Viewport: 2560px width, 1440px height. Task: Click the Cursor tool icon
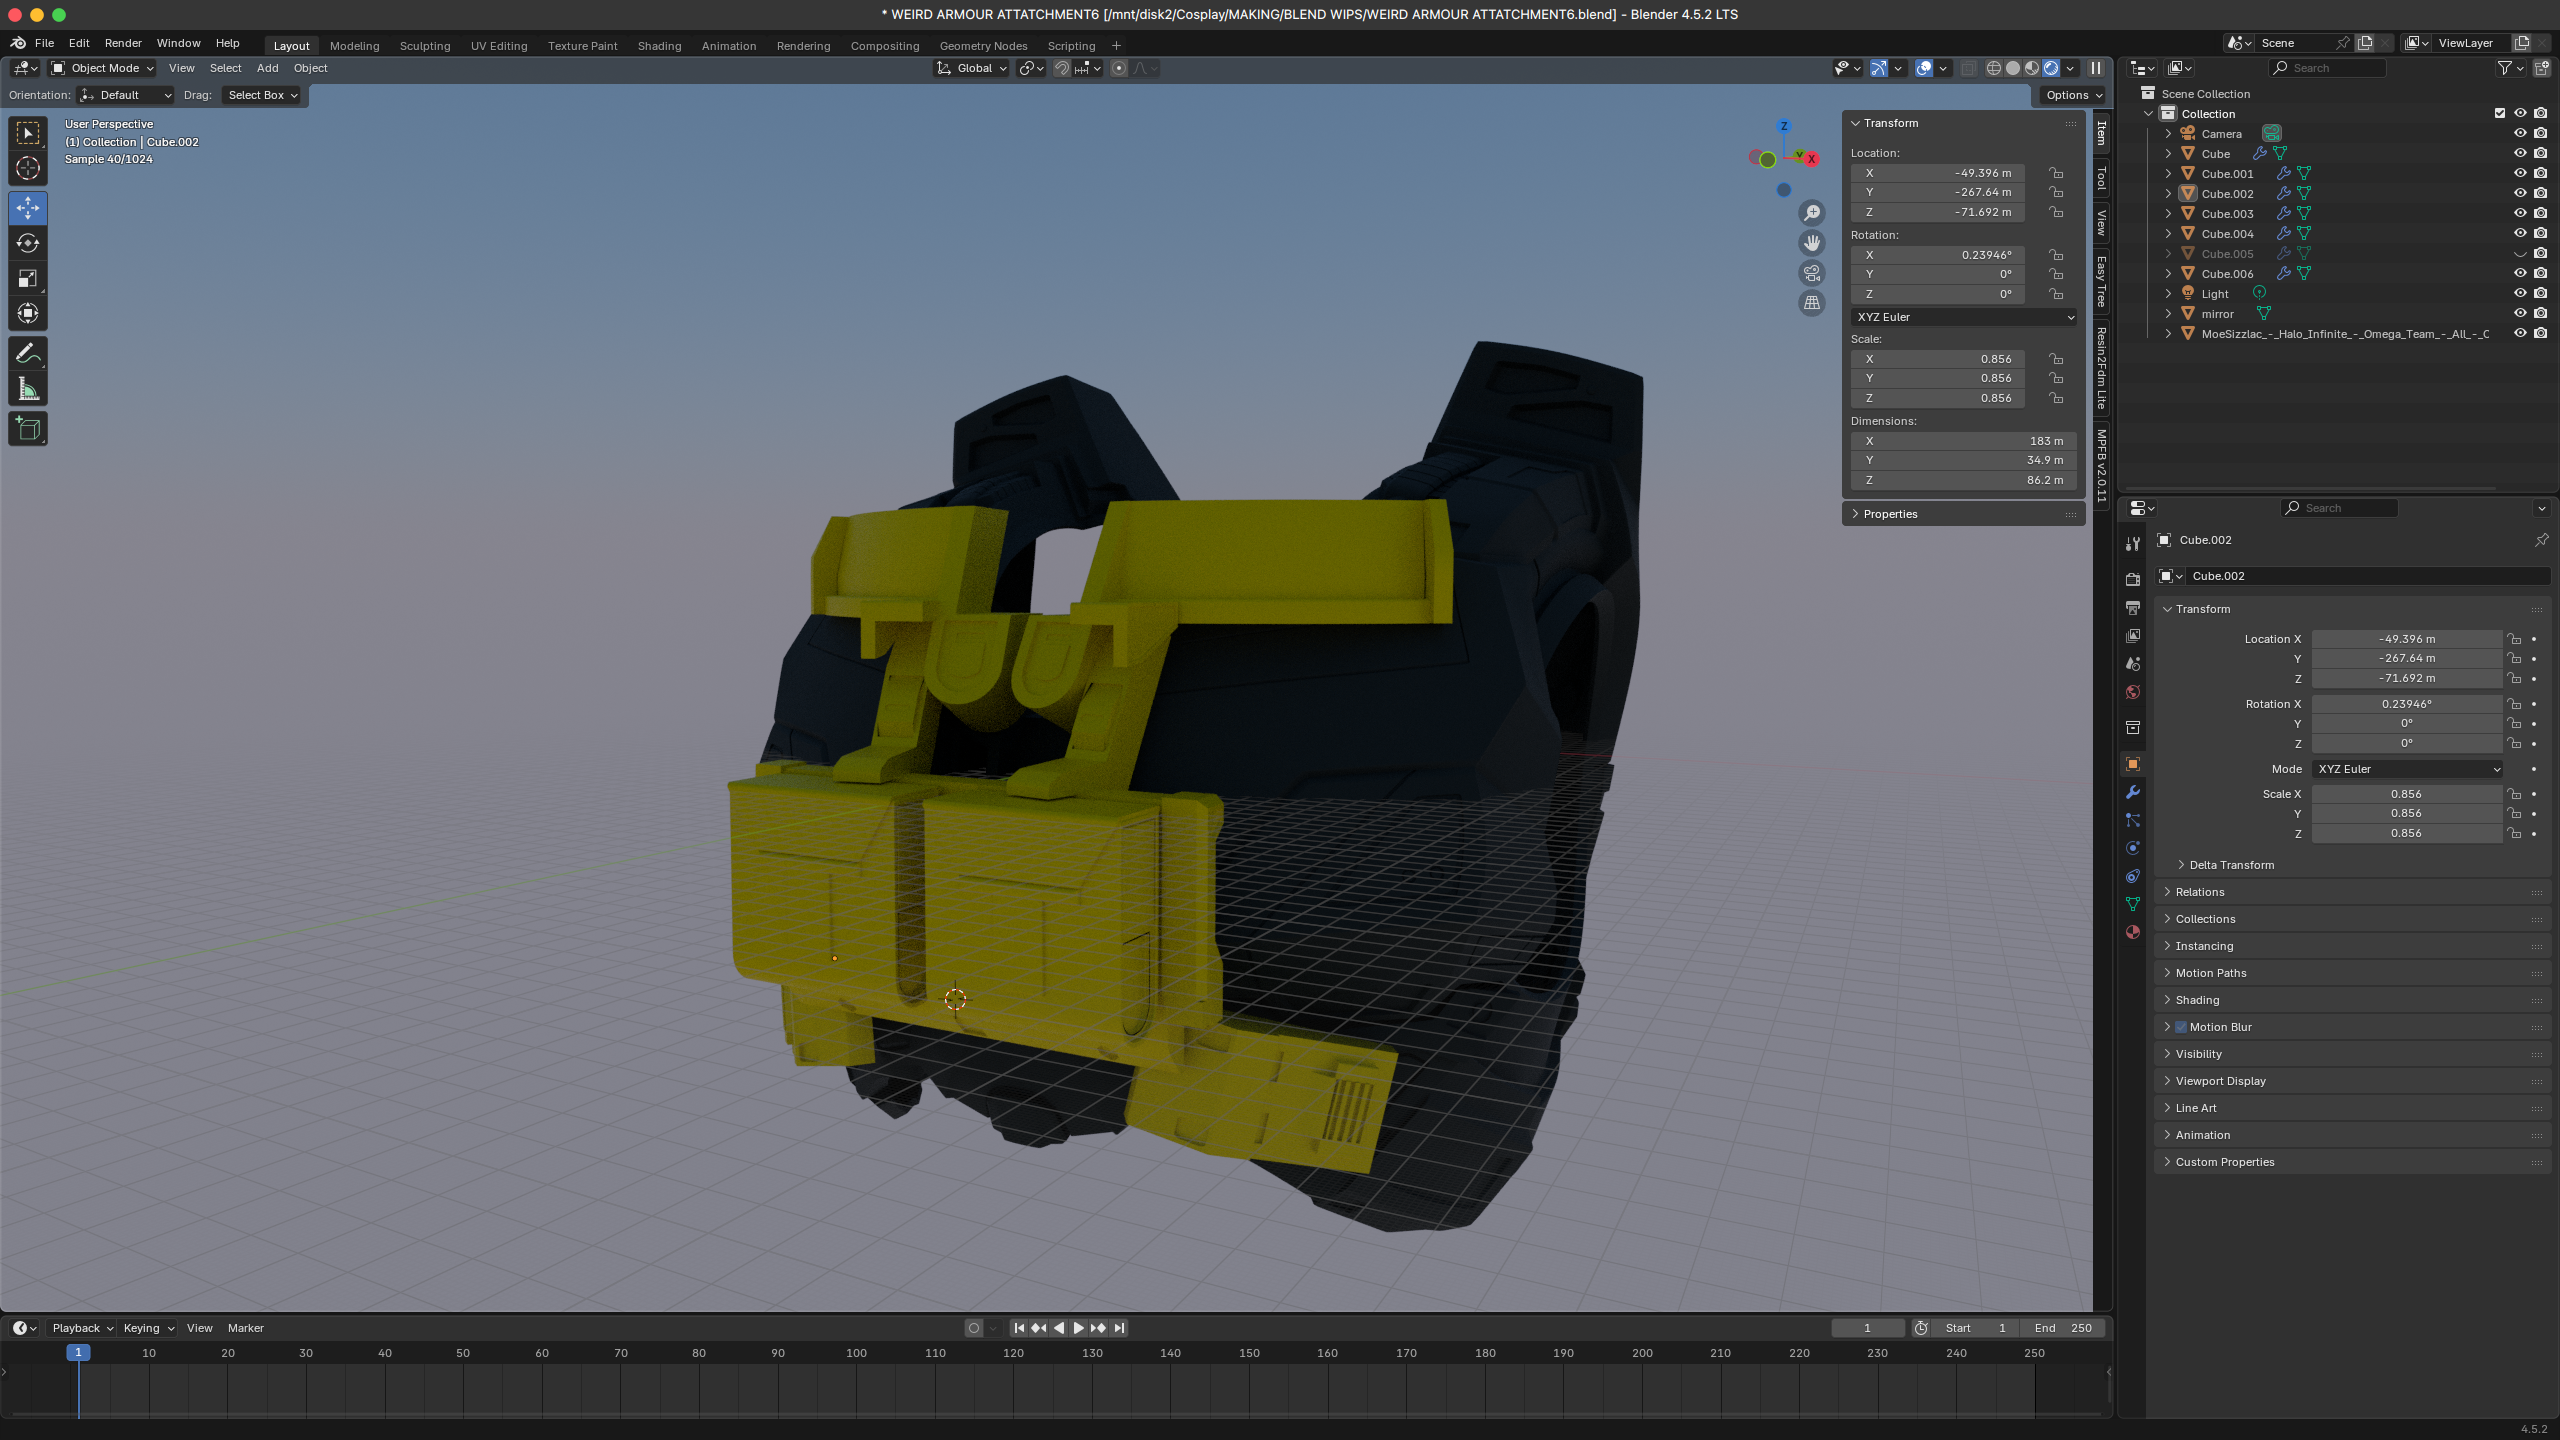[x=28, y=168]
